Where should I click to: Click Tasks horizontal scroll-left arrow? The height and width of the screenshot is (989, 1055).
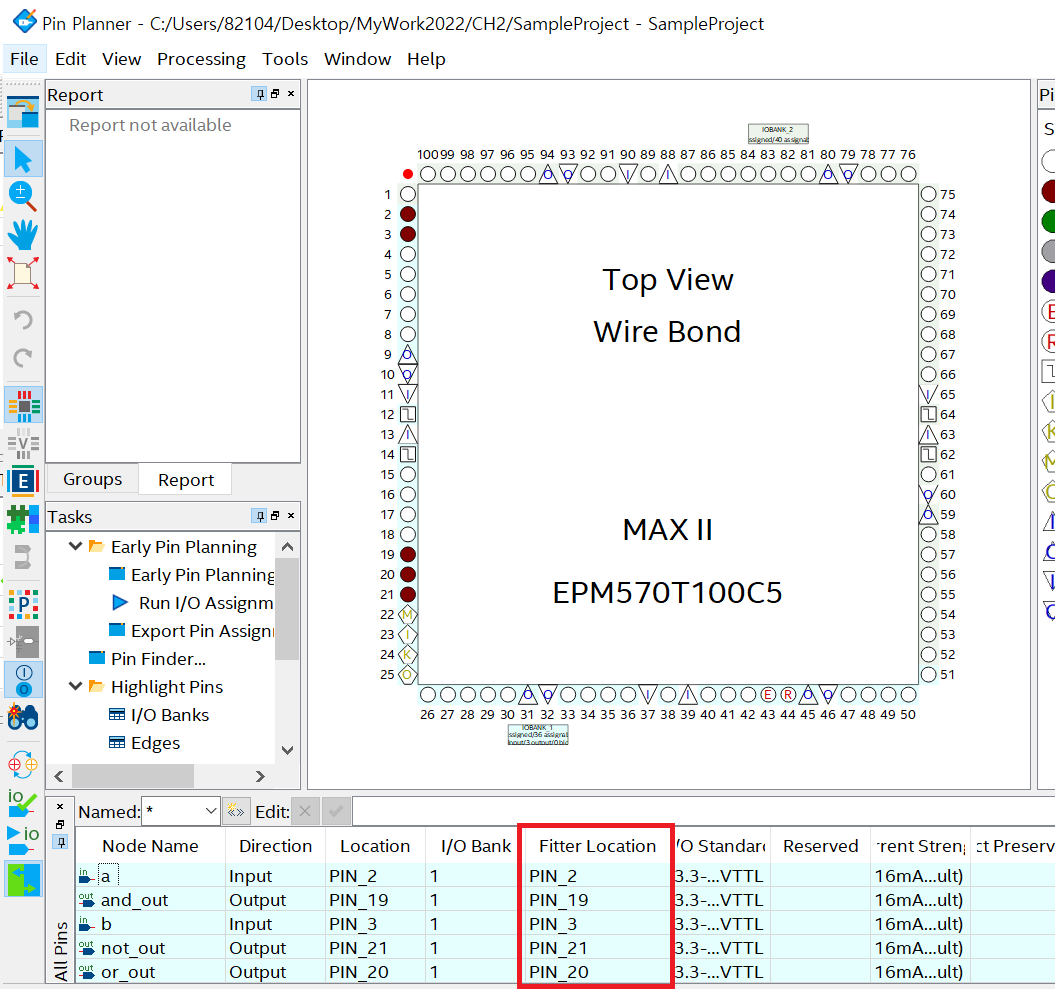(x=59, y=776)
